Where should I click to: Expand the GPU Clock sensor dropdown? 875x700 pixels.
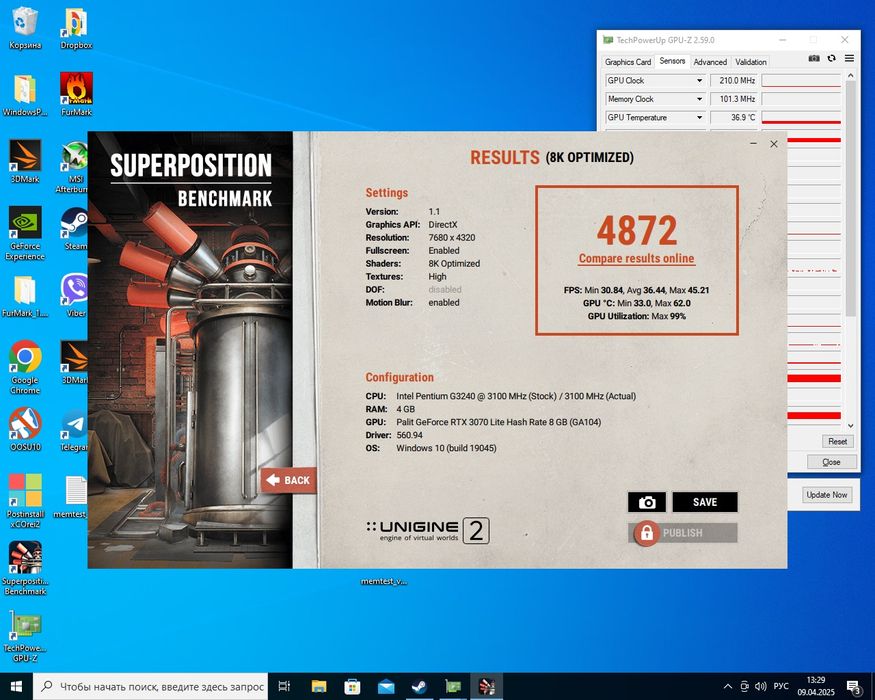699,80
